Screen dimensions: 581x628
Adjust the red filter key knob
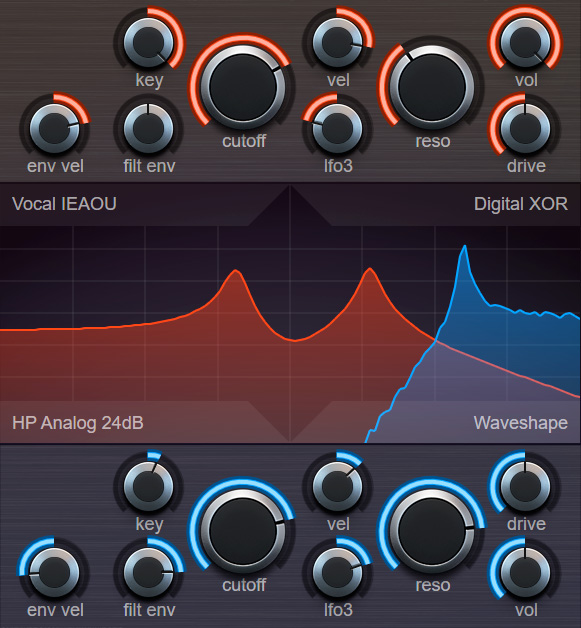coord(149,42)
